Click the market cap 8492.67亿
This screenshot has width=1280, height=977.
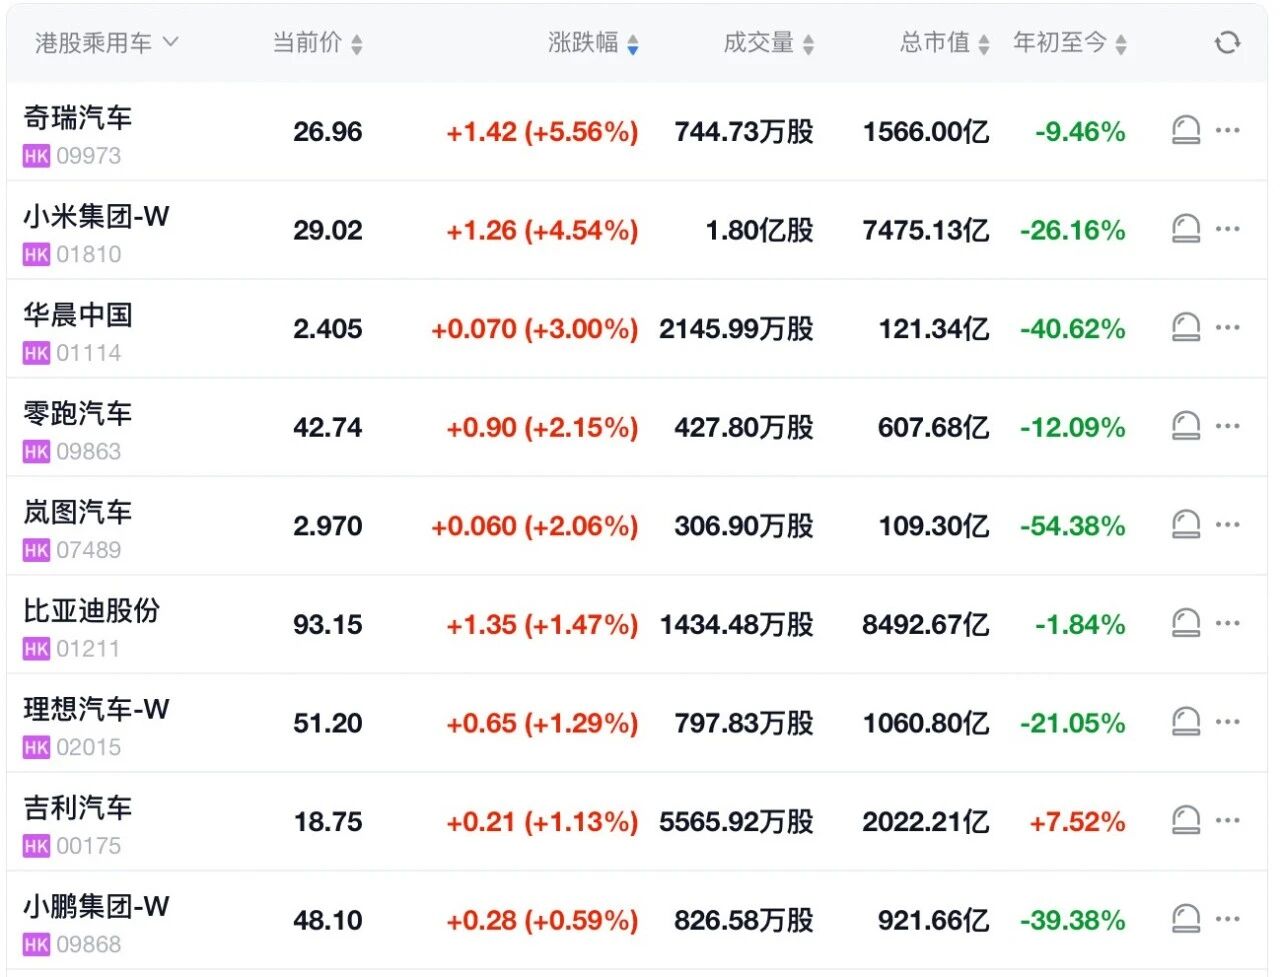click(926, 625)
